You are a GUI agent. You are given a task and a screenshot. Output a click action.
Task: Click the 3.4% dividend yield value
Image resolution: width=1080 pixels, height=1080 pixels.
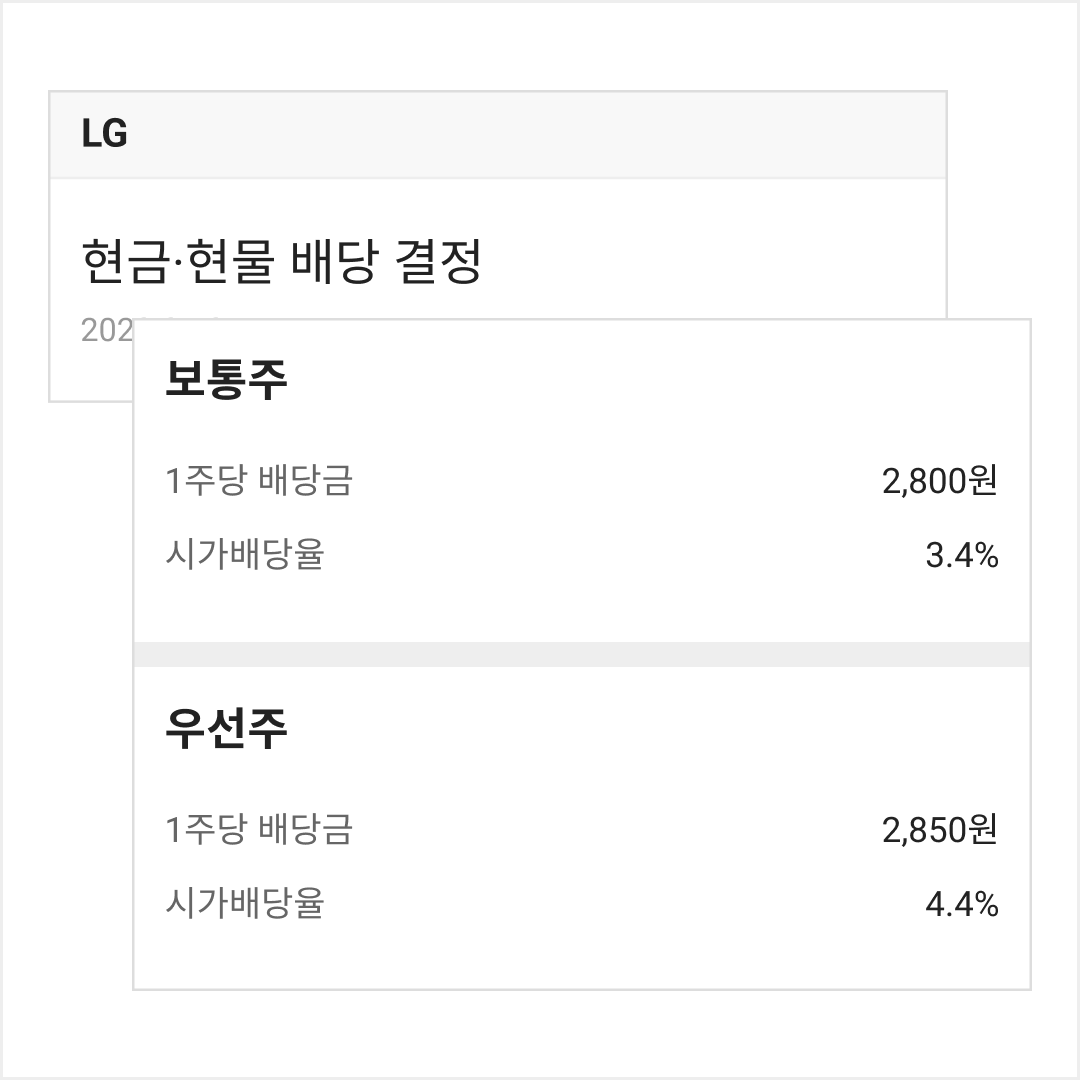coord(962,555)
